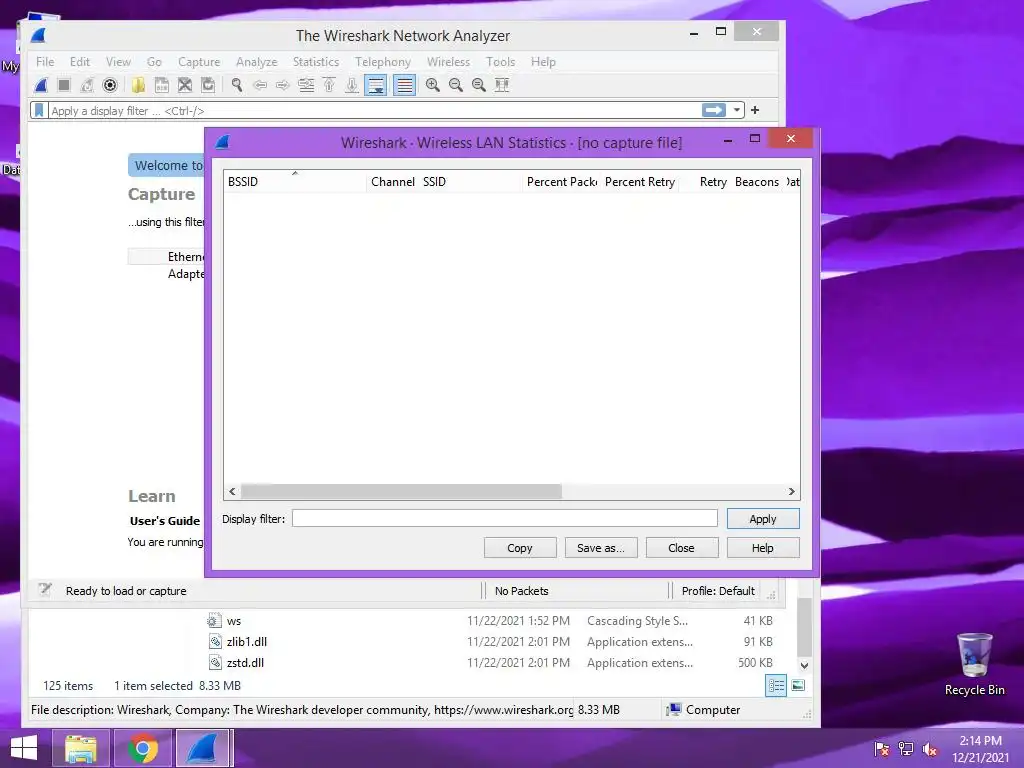Sort by the Beacons column header

click(x=757, y=182)
